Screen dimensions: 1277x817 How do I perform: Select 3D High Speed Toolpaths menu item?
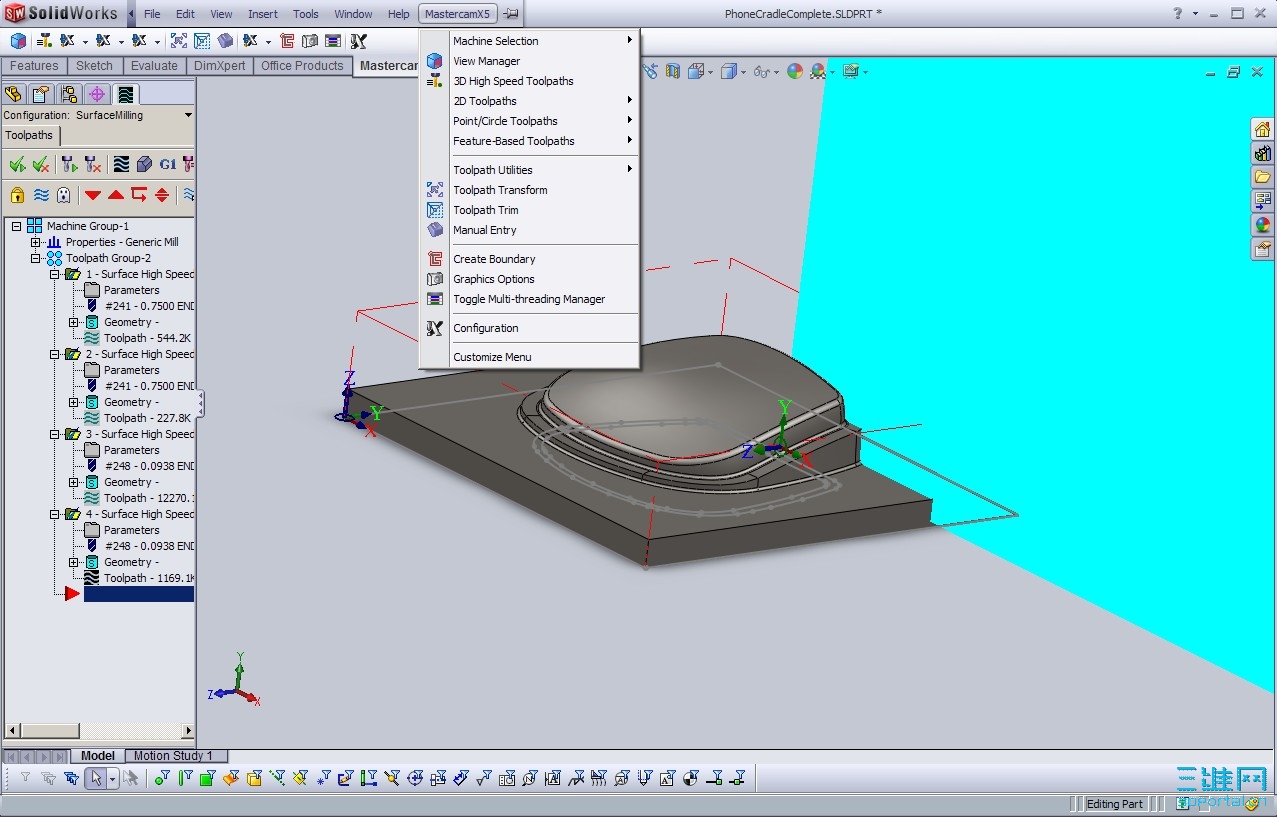click(x=513, y=81)
